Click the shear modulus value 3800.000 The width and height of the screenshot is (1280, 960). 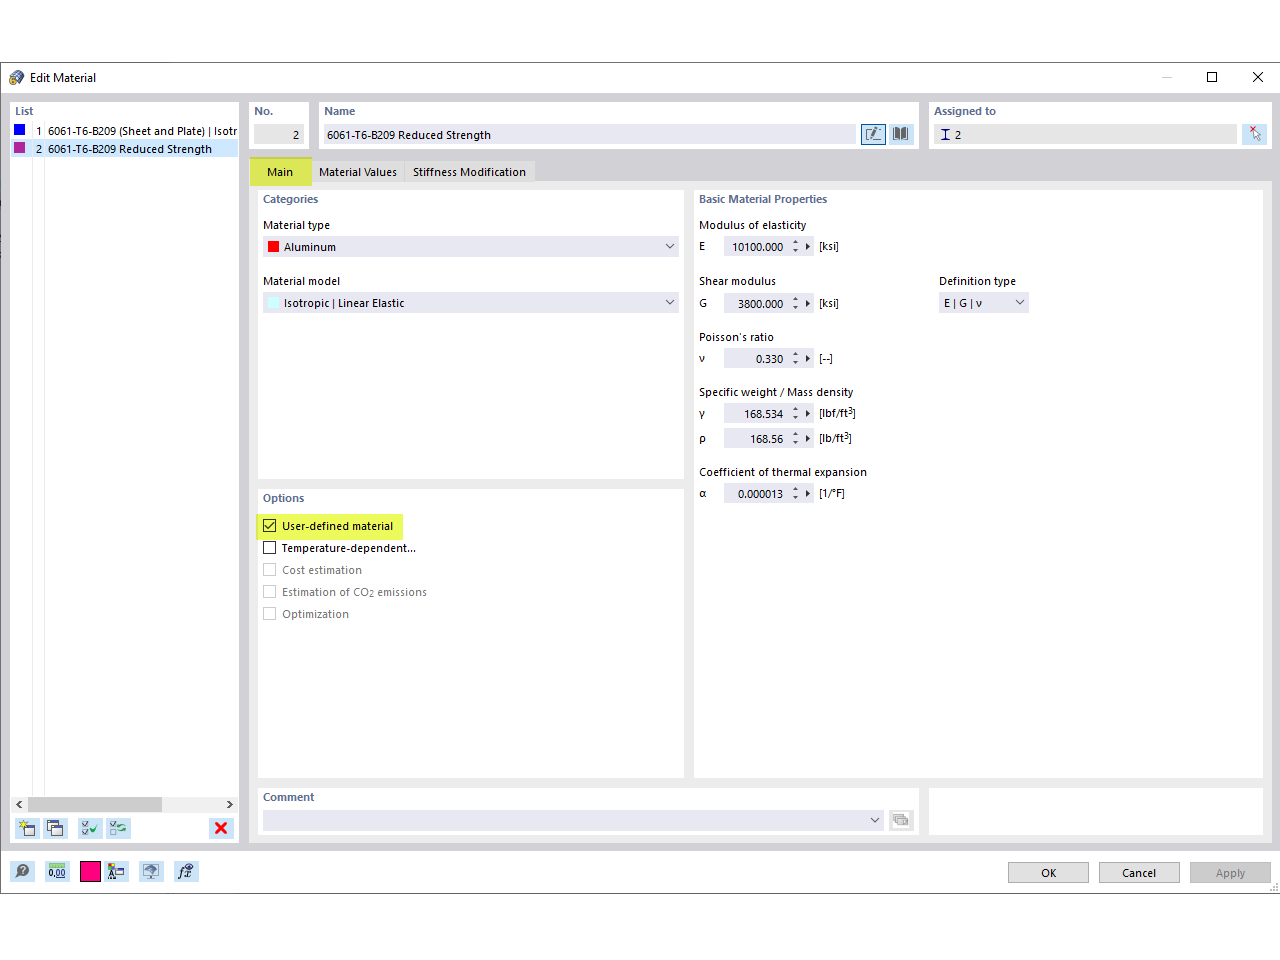(757, 304)
